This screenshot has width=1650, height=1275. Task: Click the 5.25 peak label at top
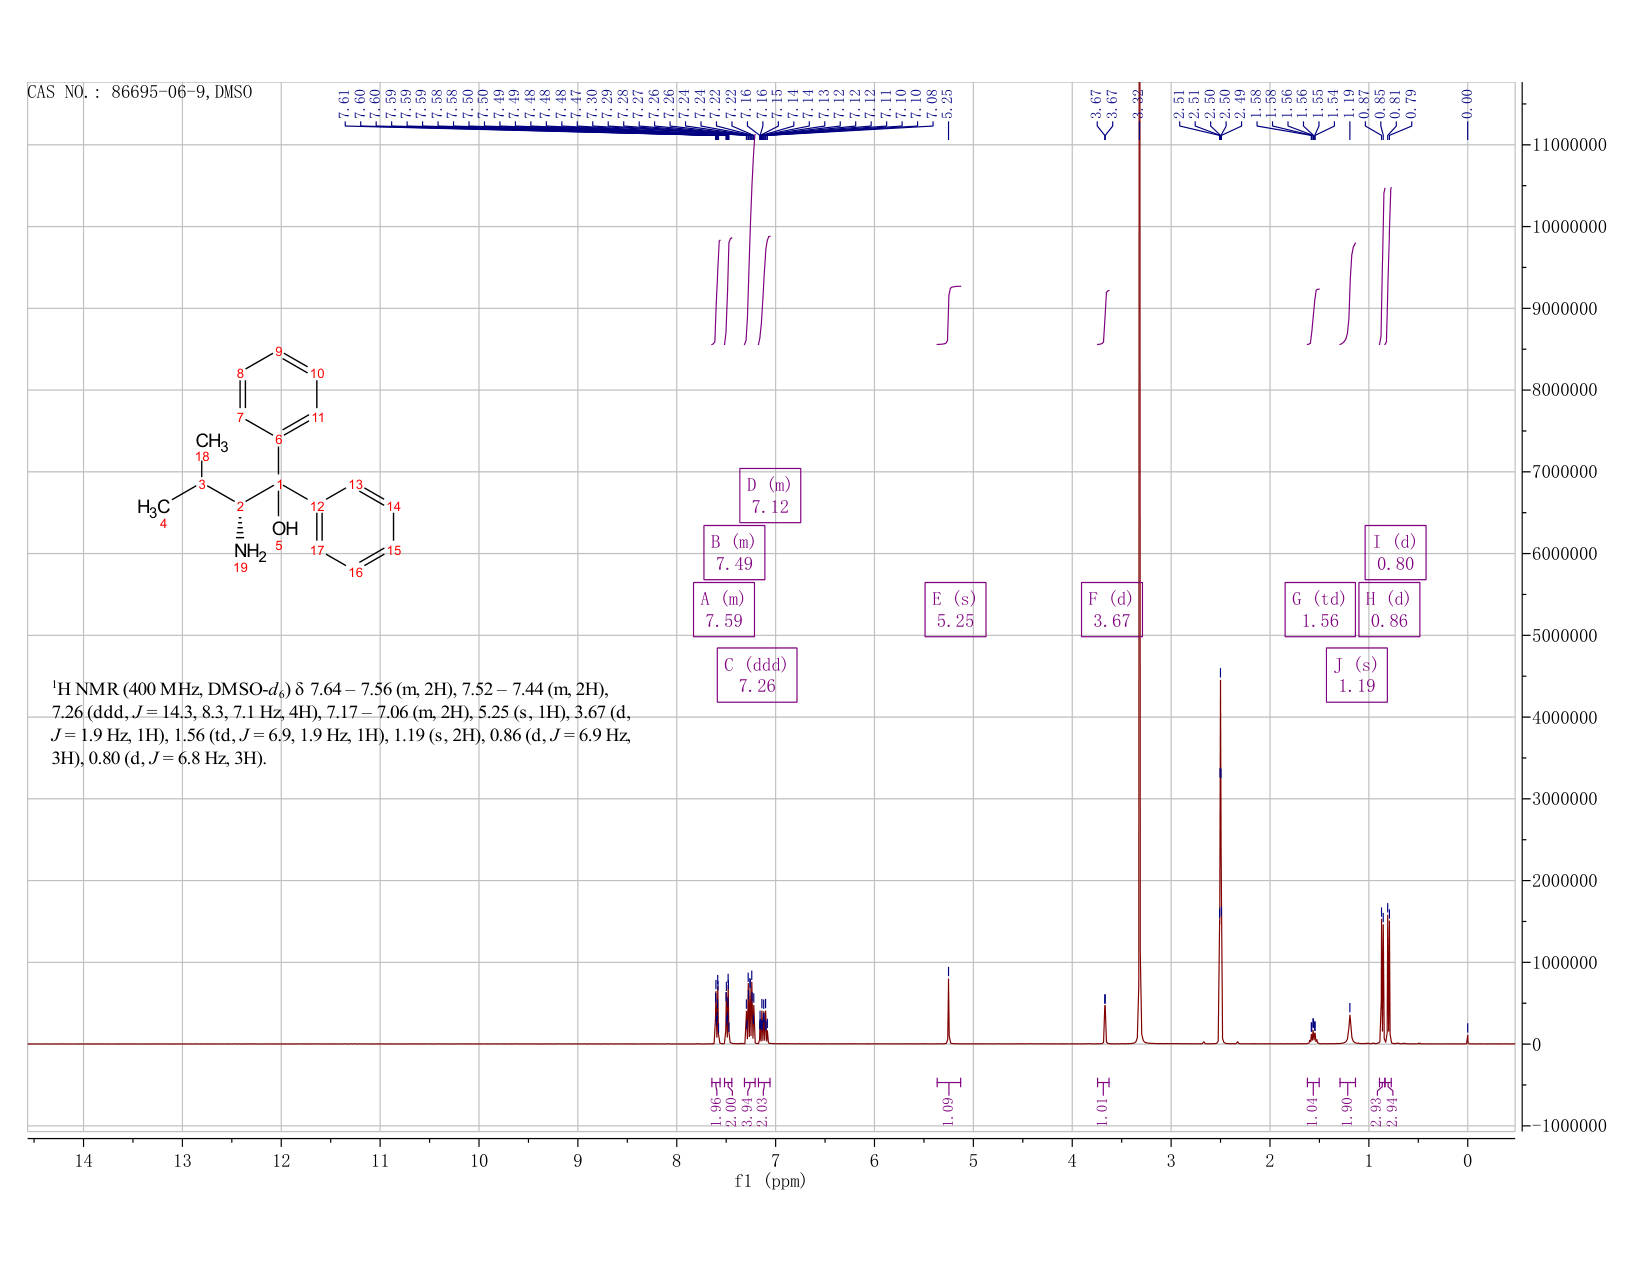coord(948,103)
